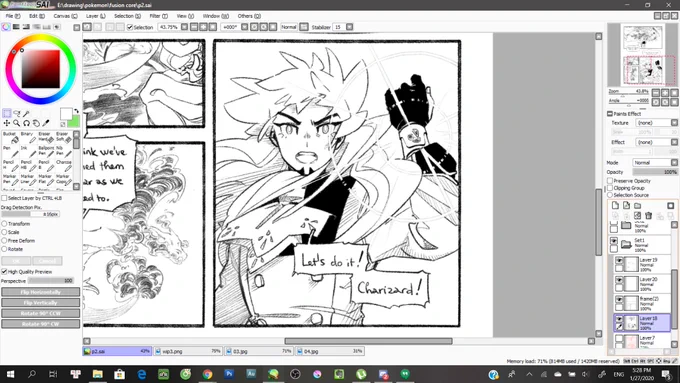
Task: Select the move tool
Action: point(7,123)
